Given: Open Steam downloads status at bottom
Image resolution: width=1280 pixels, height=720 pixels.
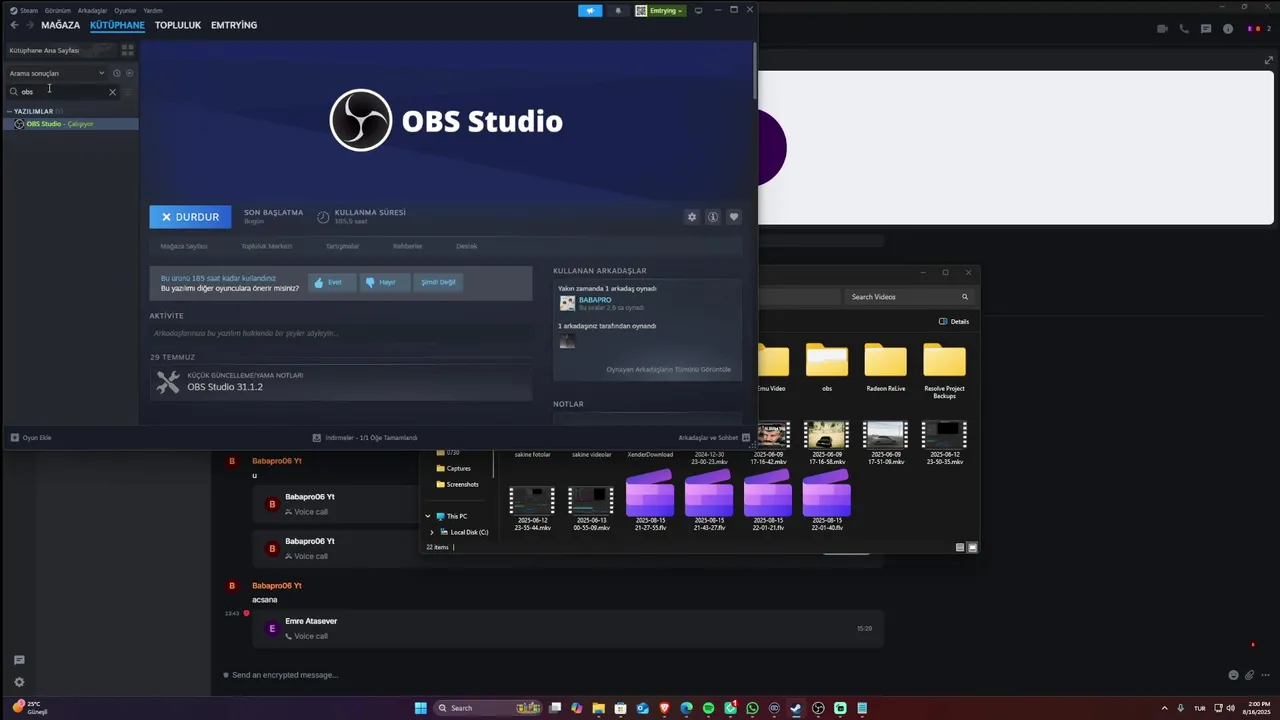Looking at the screenshot, I should tap(365, 438).
